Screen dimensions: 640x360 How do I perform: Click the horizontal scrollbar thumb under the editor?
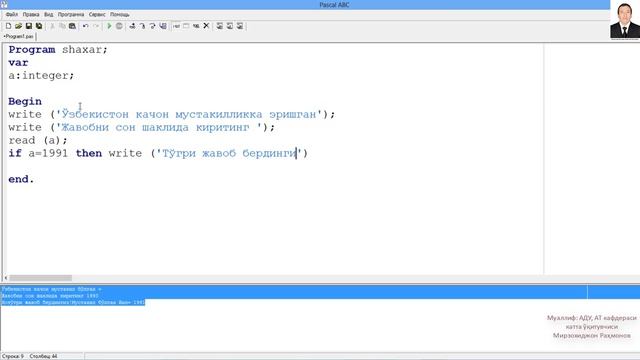pyautogui.click(x=40, y=278)
